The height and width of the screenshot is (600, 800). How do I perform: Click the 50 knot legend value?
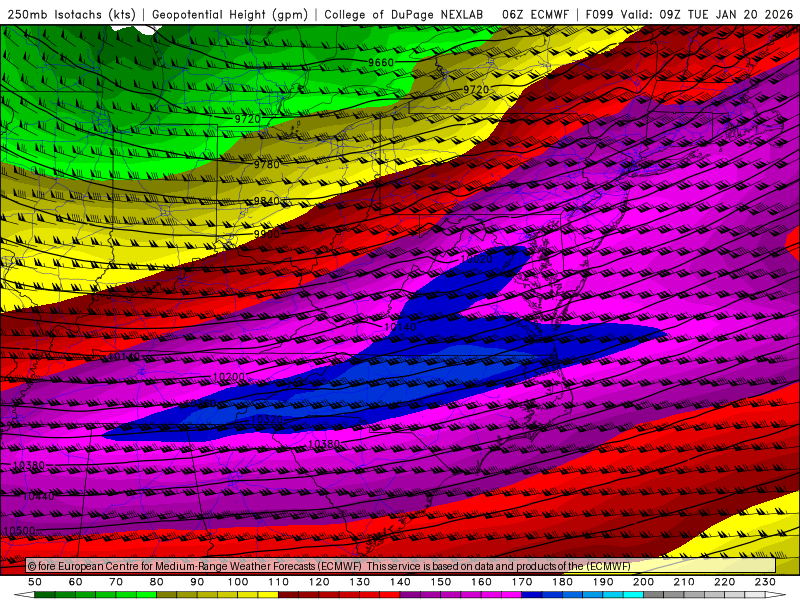[x=35, y=582]
